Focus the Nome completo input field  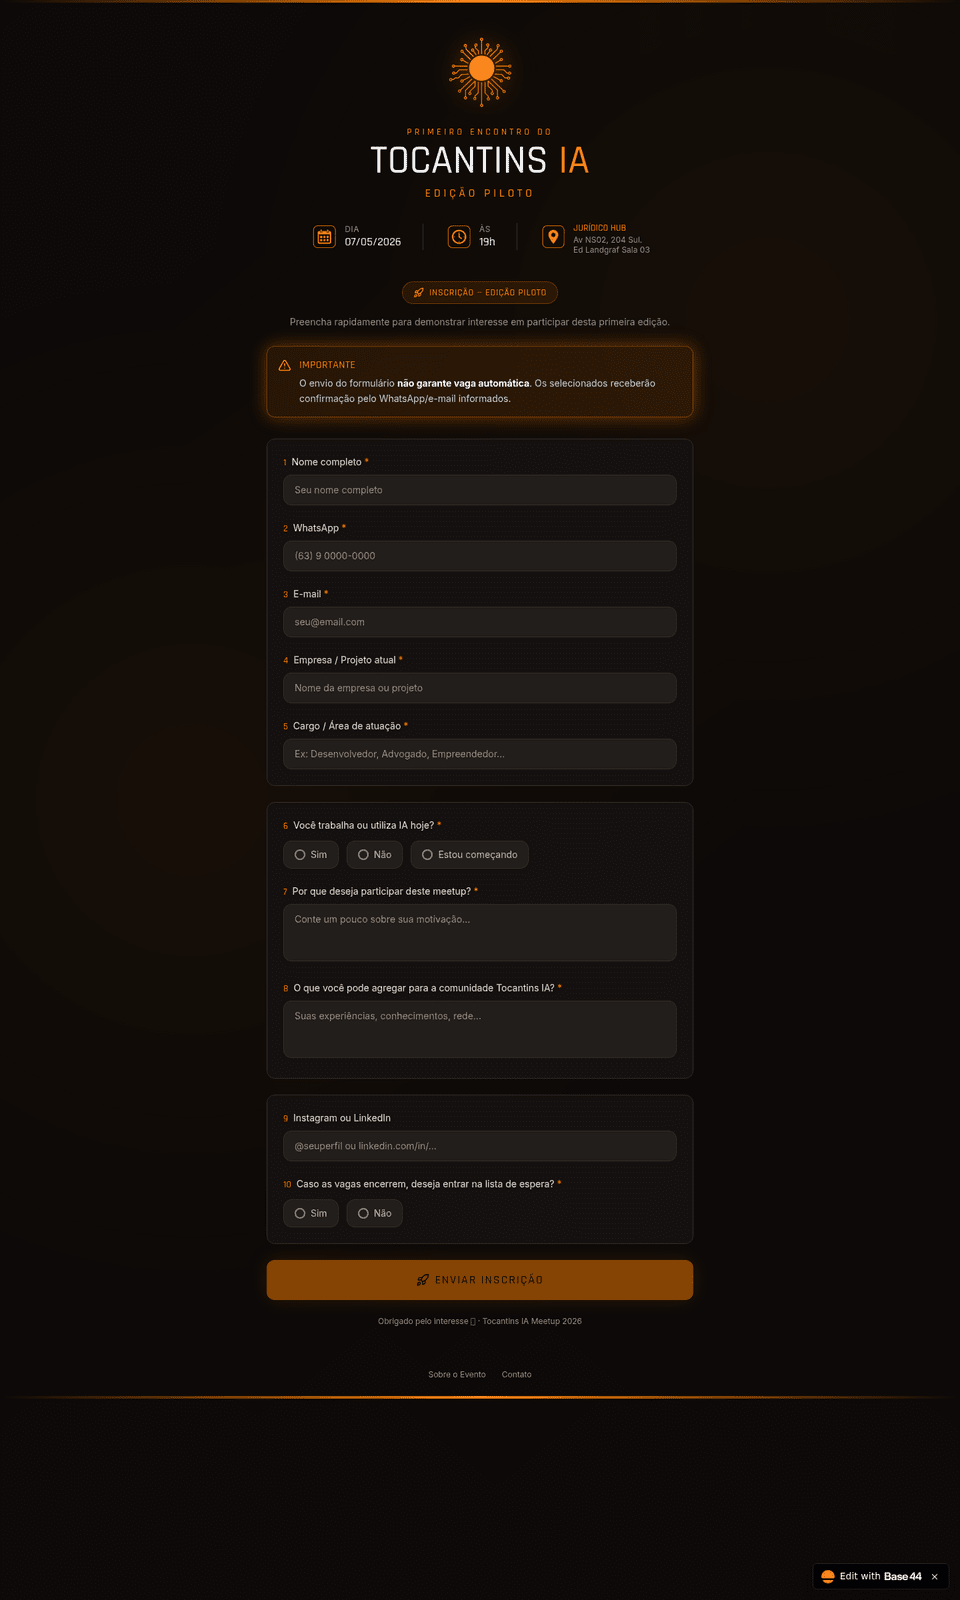tap(480, 490)
